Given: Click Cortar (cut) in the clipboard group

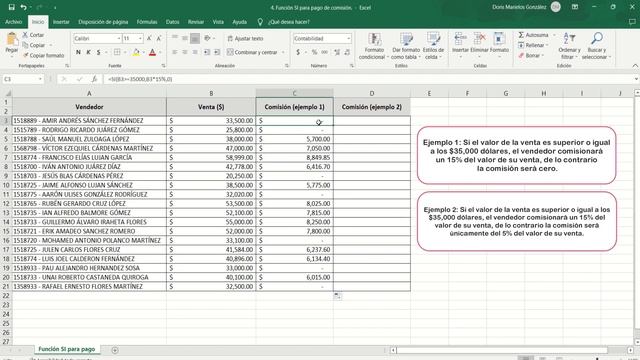Looking at the screenshot, I should (x=33, y=35).
